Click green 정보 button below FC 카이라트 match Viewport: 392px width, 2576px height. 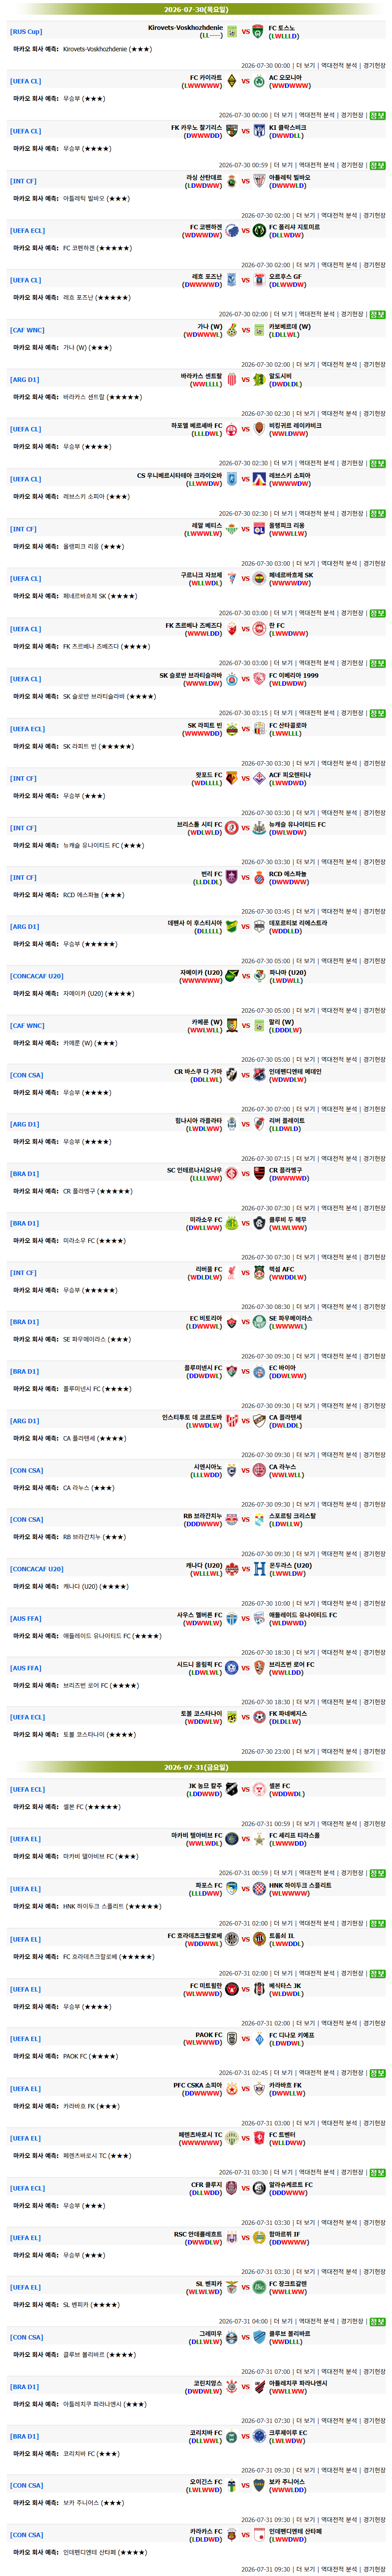377,115
